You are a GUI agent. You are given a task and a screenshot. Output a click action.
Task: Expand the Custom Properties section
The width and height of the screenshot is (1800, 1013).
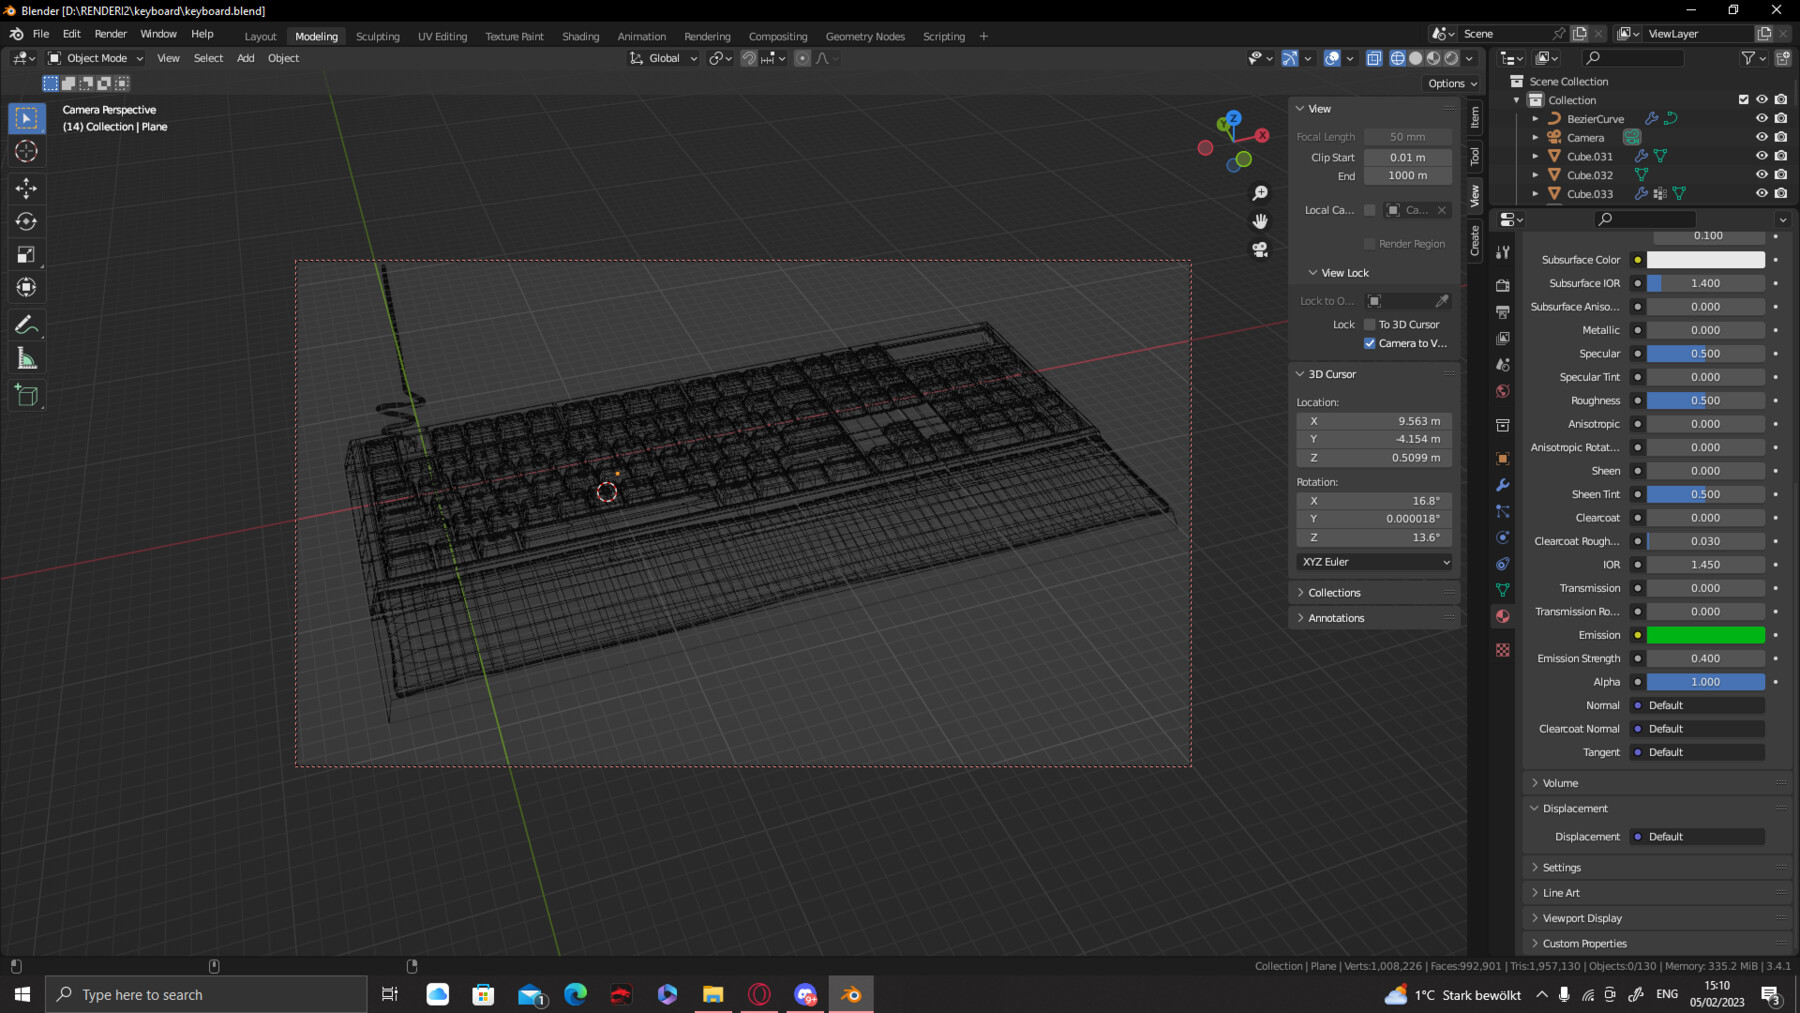pos(1585,943)
